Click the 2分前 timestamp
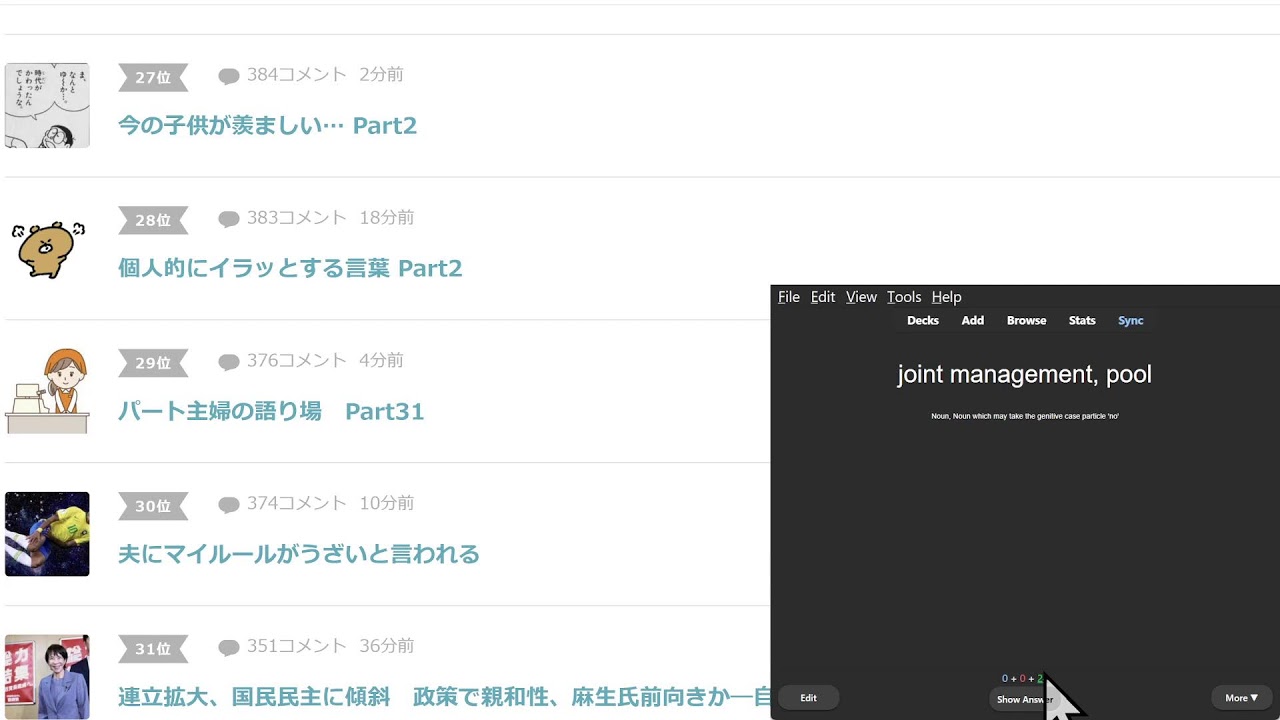 pos(381,75)
